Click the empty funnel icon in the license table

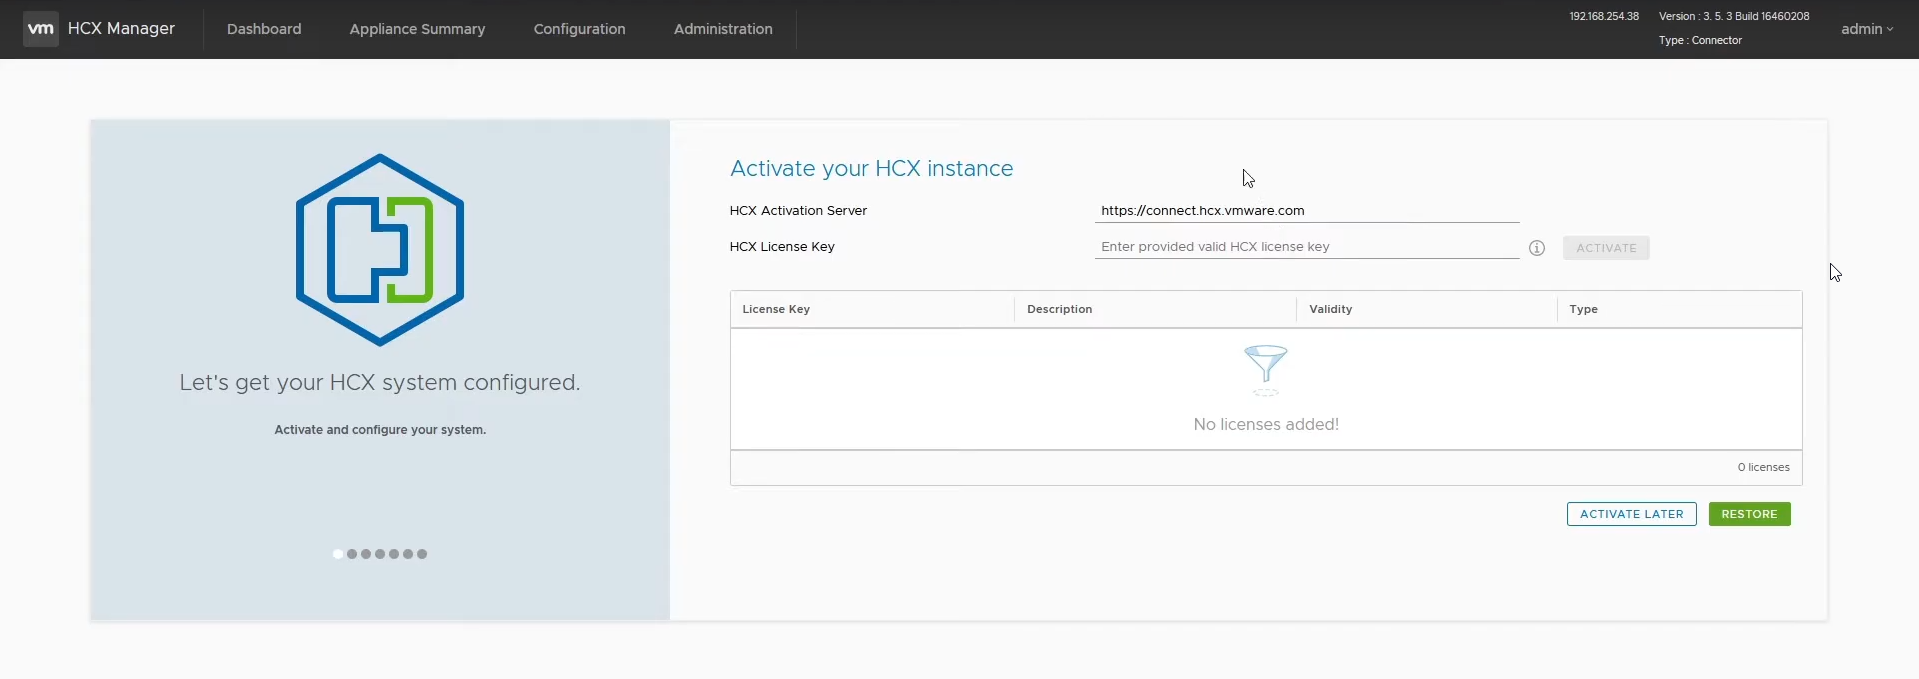1266,369
